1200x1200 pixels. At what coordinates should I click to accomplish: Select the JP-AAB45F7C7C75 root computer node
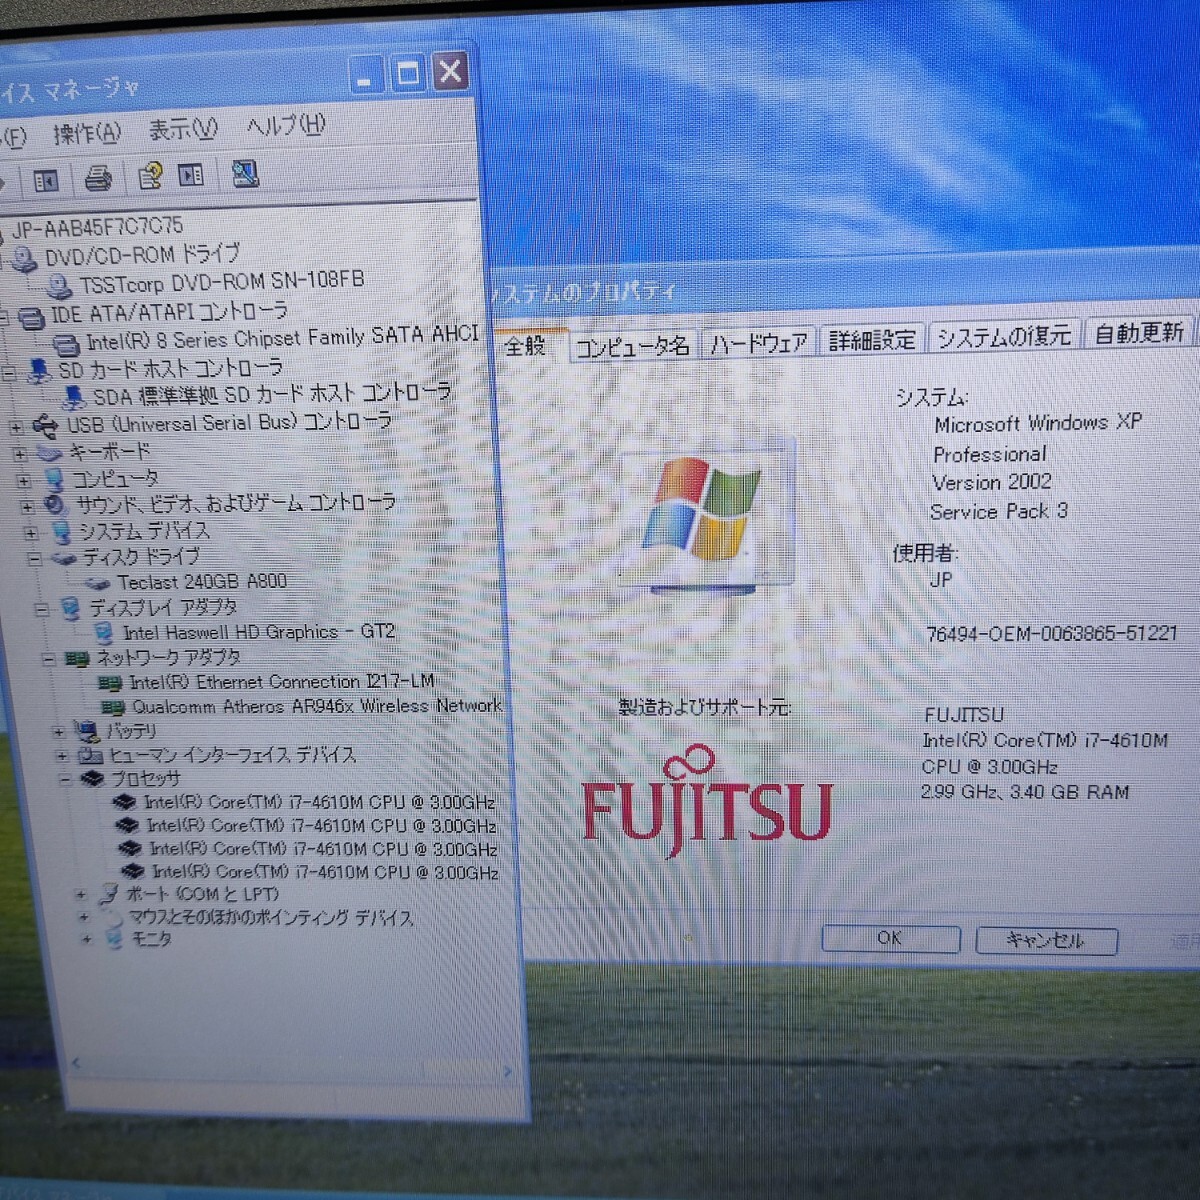[98, 228]
